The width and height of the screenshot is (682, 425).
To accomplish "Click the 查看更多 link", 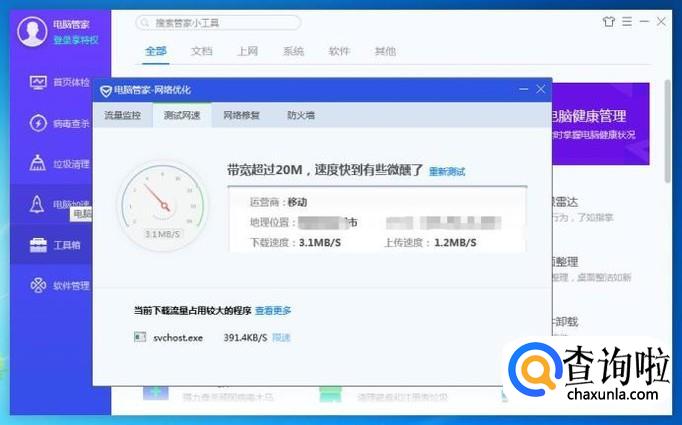I will tap(273, 311).
